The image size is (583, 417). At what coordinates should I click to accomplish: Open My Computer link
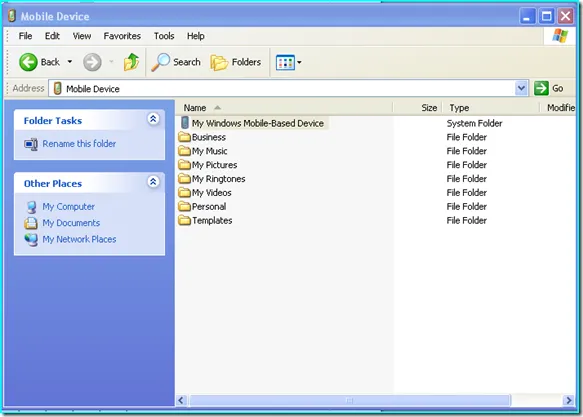coord(68,207)
